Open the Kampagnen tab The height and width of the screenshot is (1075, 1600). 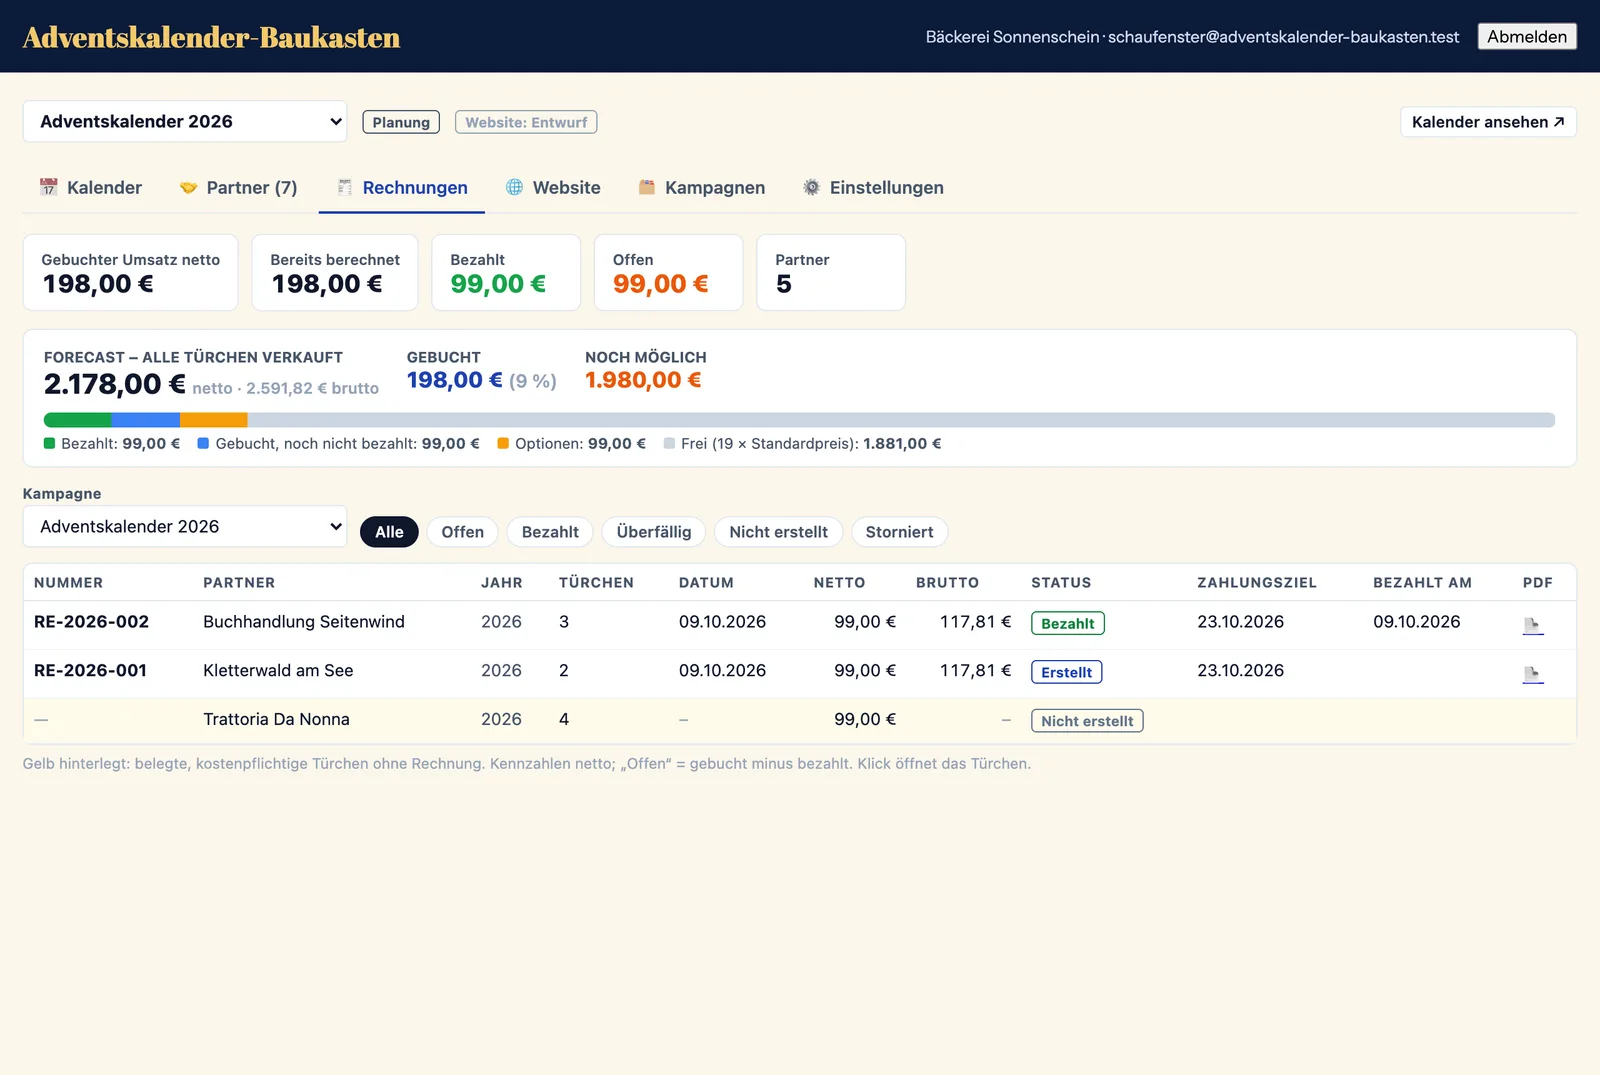[x=702, y=188]
